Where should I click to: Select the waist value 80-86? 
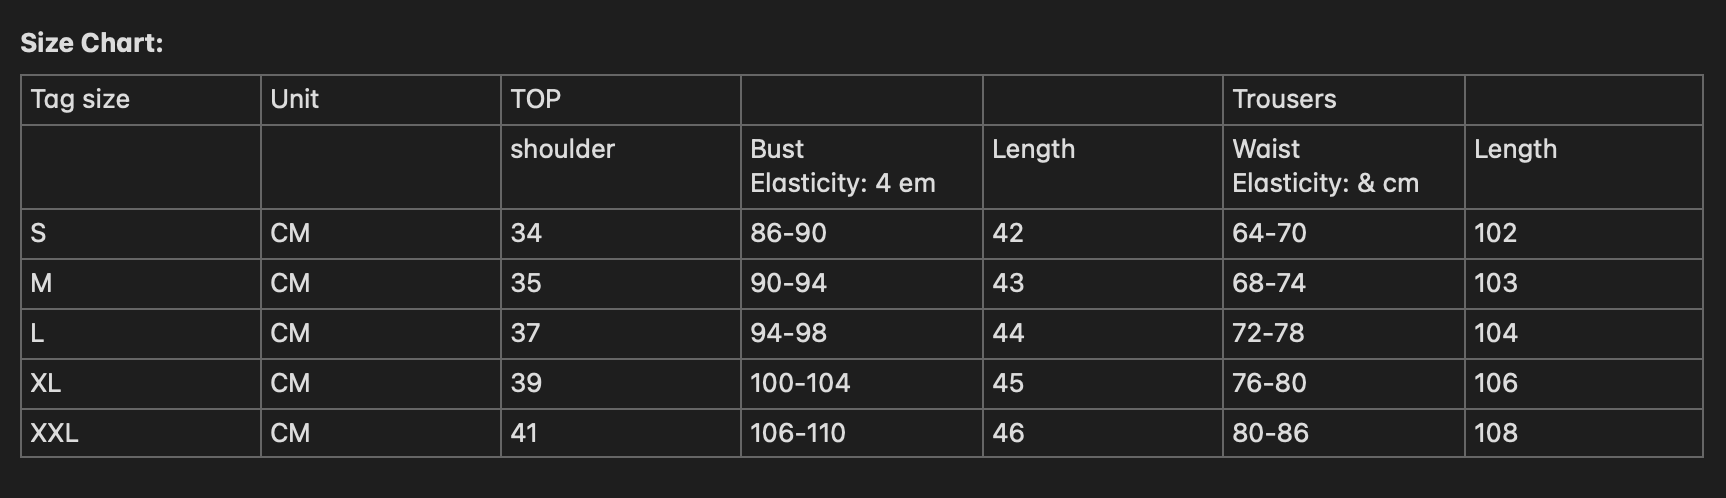1270,433
